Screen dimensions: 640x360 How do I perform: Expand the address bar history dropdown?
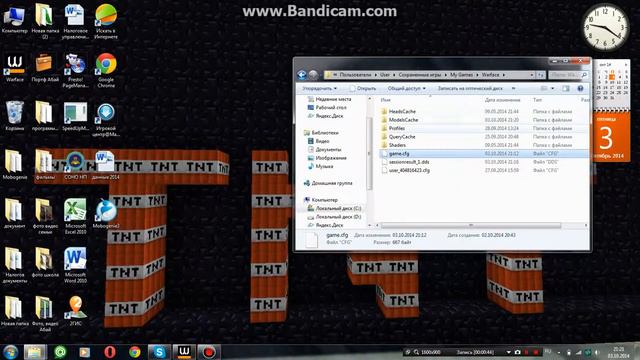tap(531, 75)
